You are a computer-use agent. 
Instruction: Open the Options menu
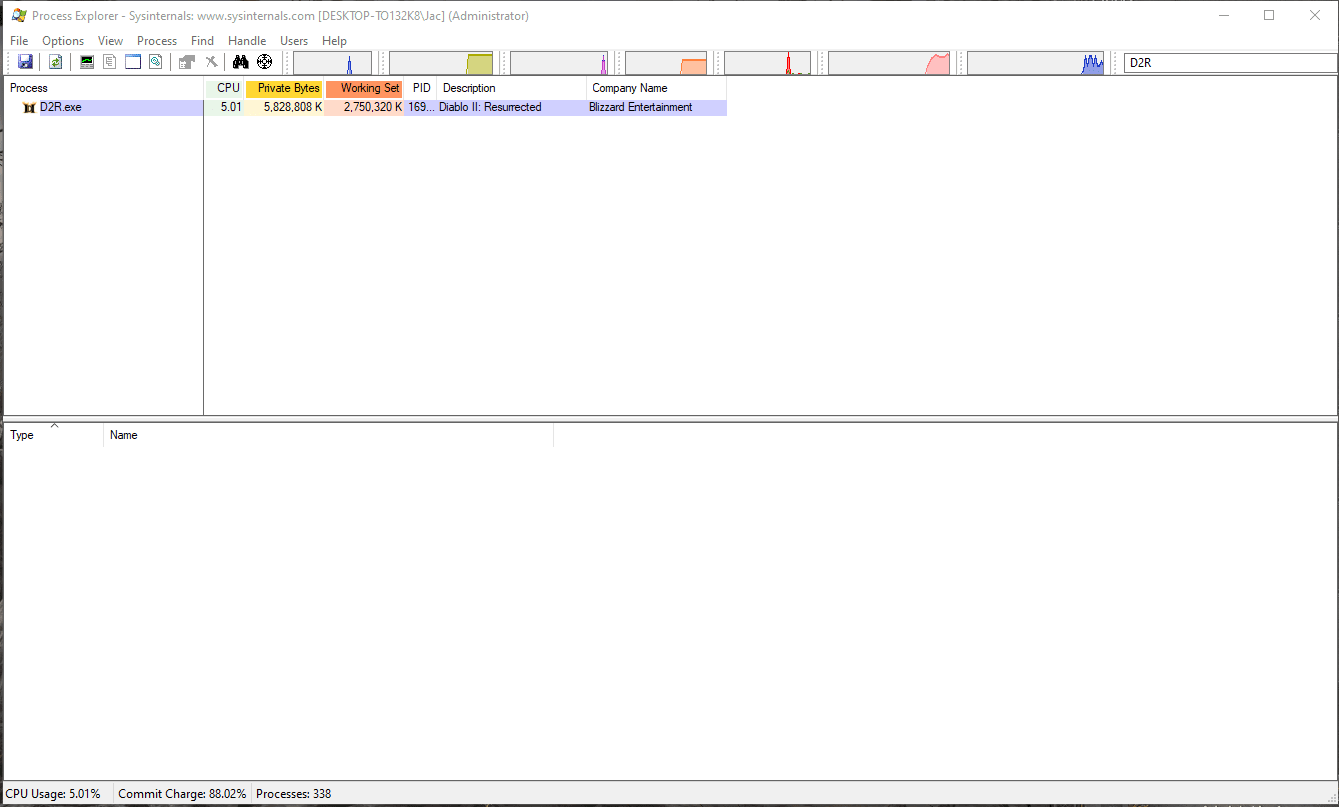click(63, 41)
